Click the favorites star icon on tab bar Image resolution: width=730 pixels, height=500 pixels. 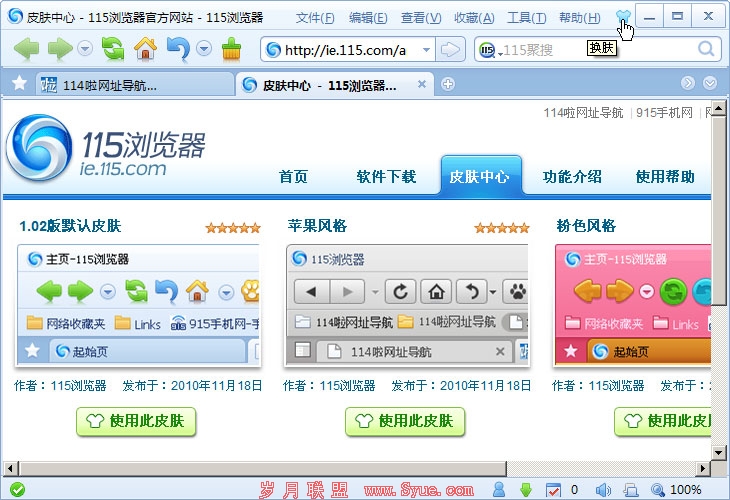click(x=20, y=83)
